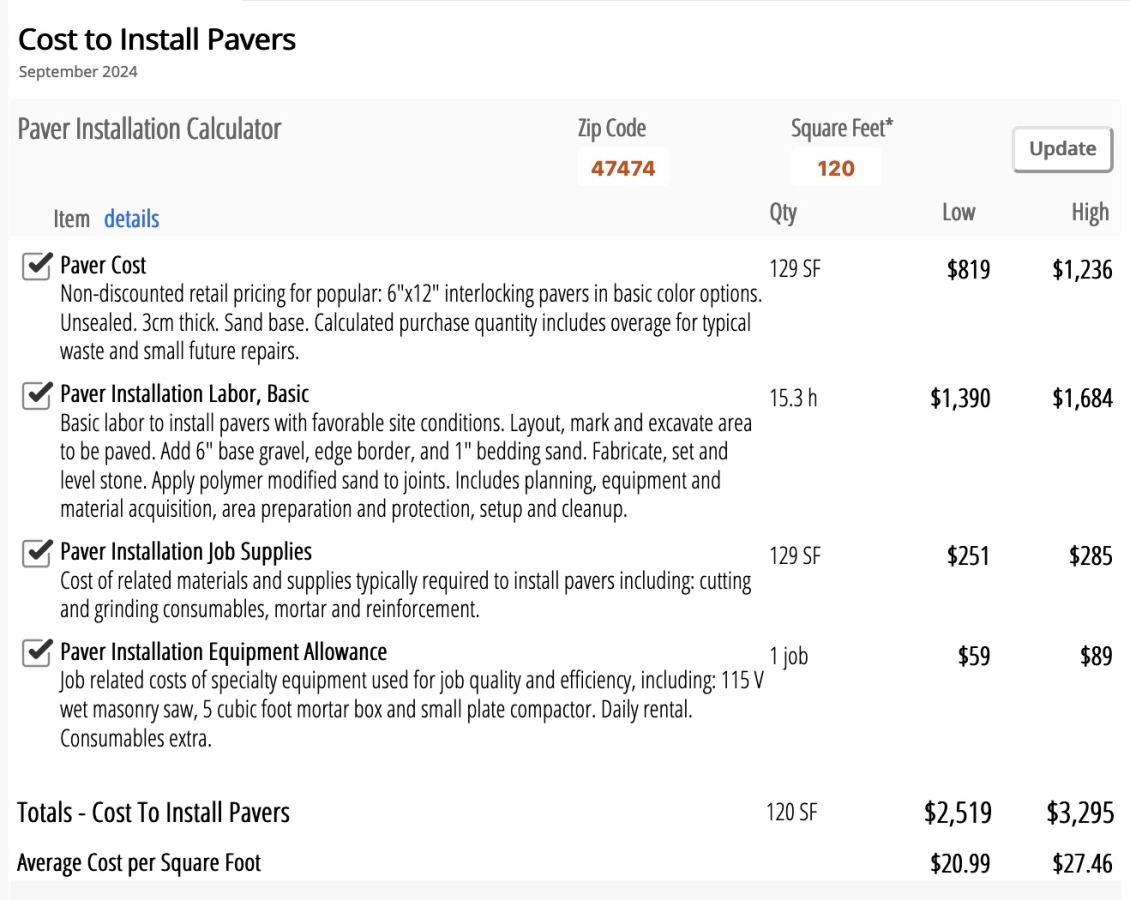
Task: Click the High column header
Action: (x=1089, y=213)
